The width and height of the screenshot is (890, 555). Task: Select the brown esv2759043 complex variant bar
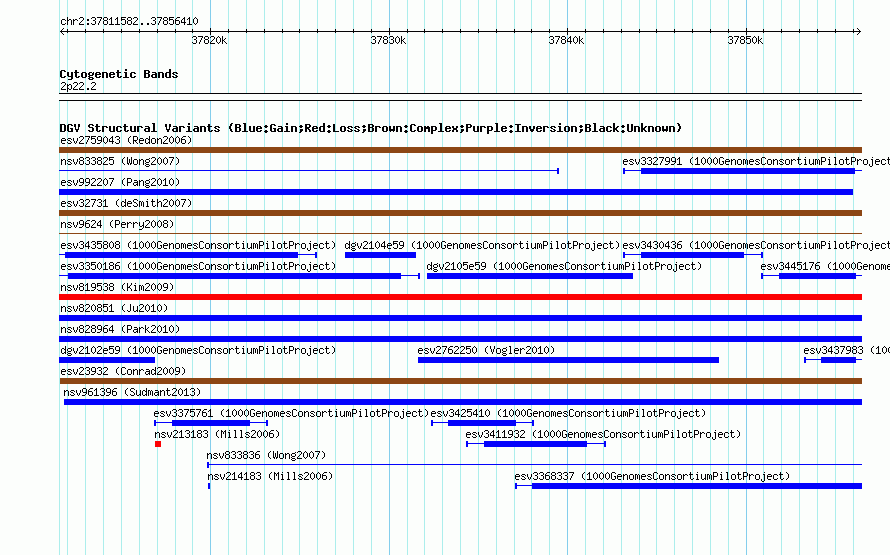point(460,150)
